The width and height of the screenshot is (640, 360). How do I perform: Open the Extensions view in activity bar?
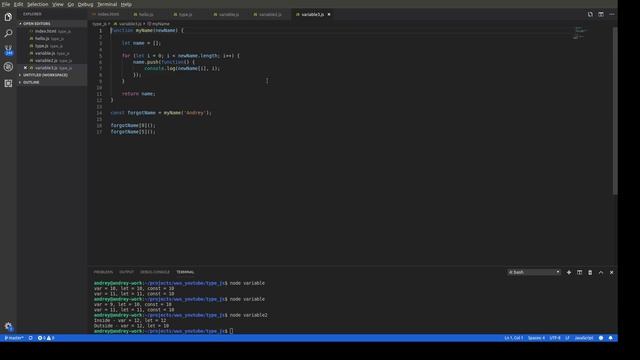coord(8,83)
